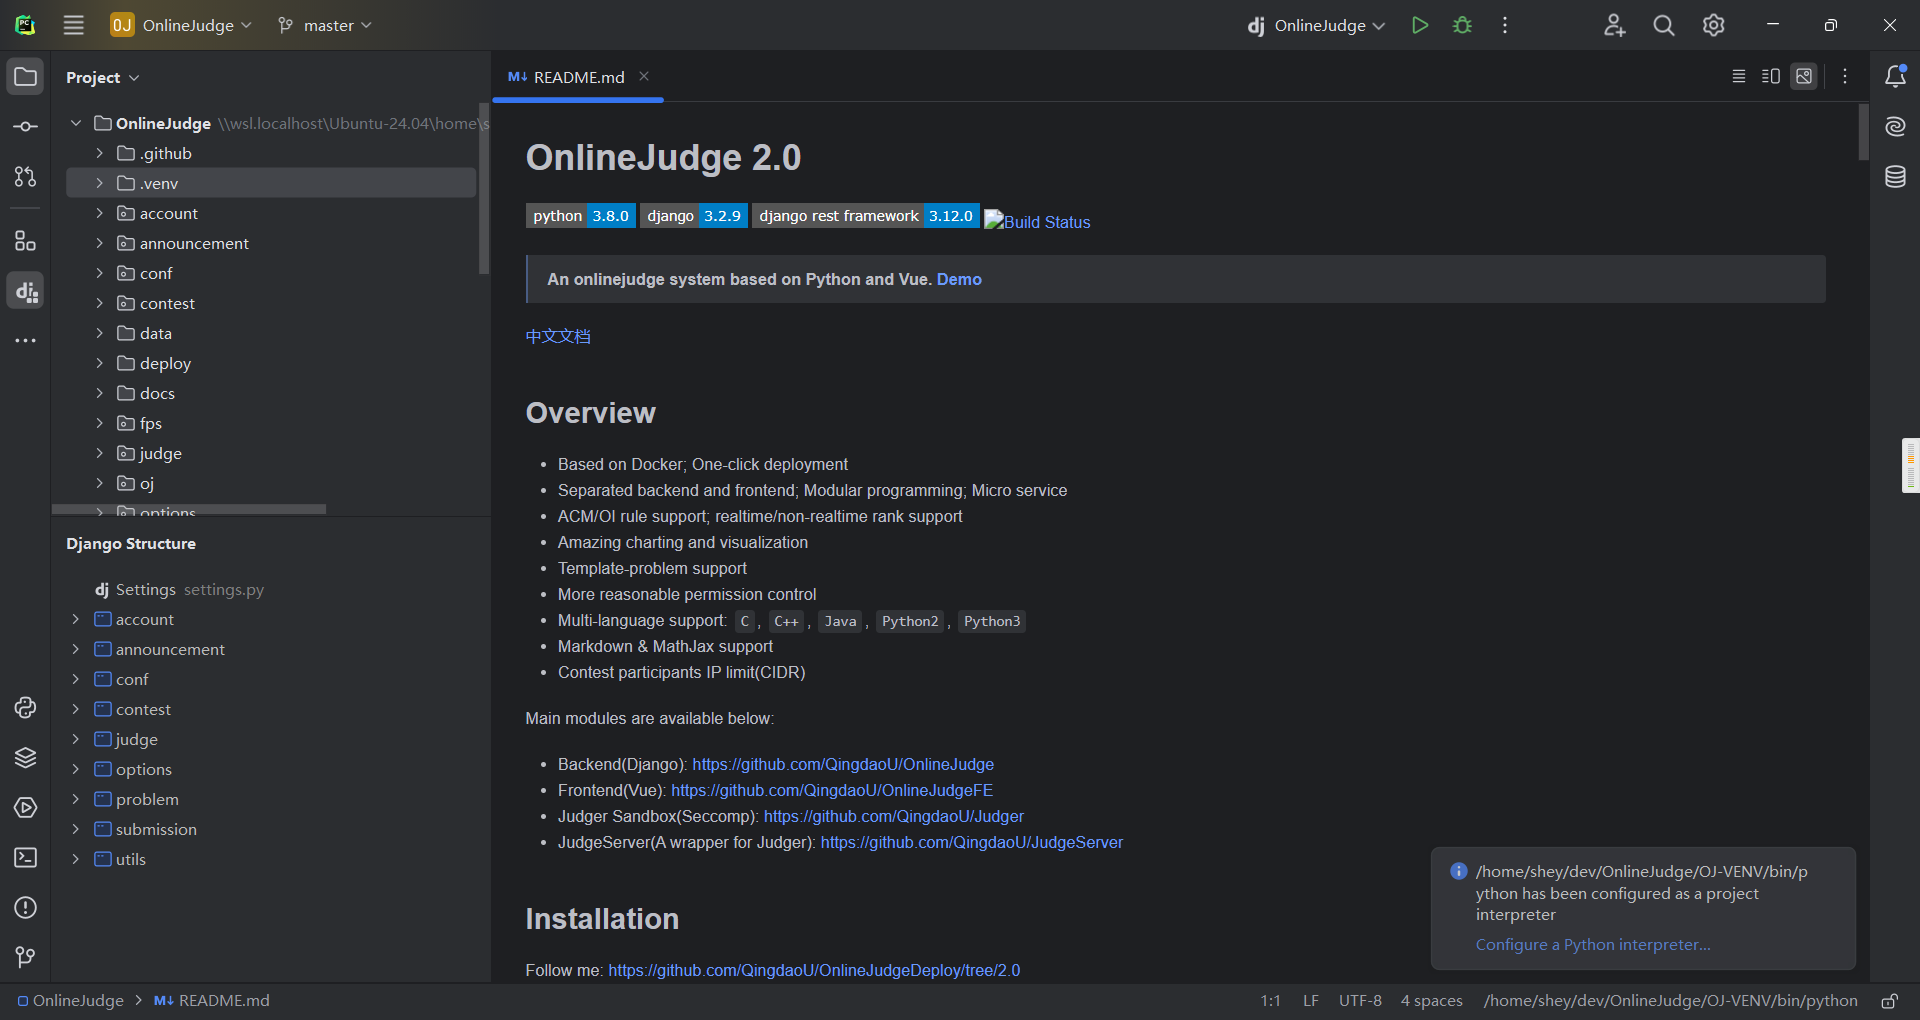
Task: Open the OnlineJudgeFE GitHub link
Action: (x=832, y=790)
